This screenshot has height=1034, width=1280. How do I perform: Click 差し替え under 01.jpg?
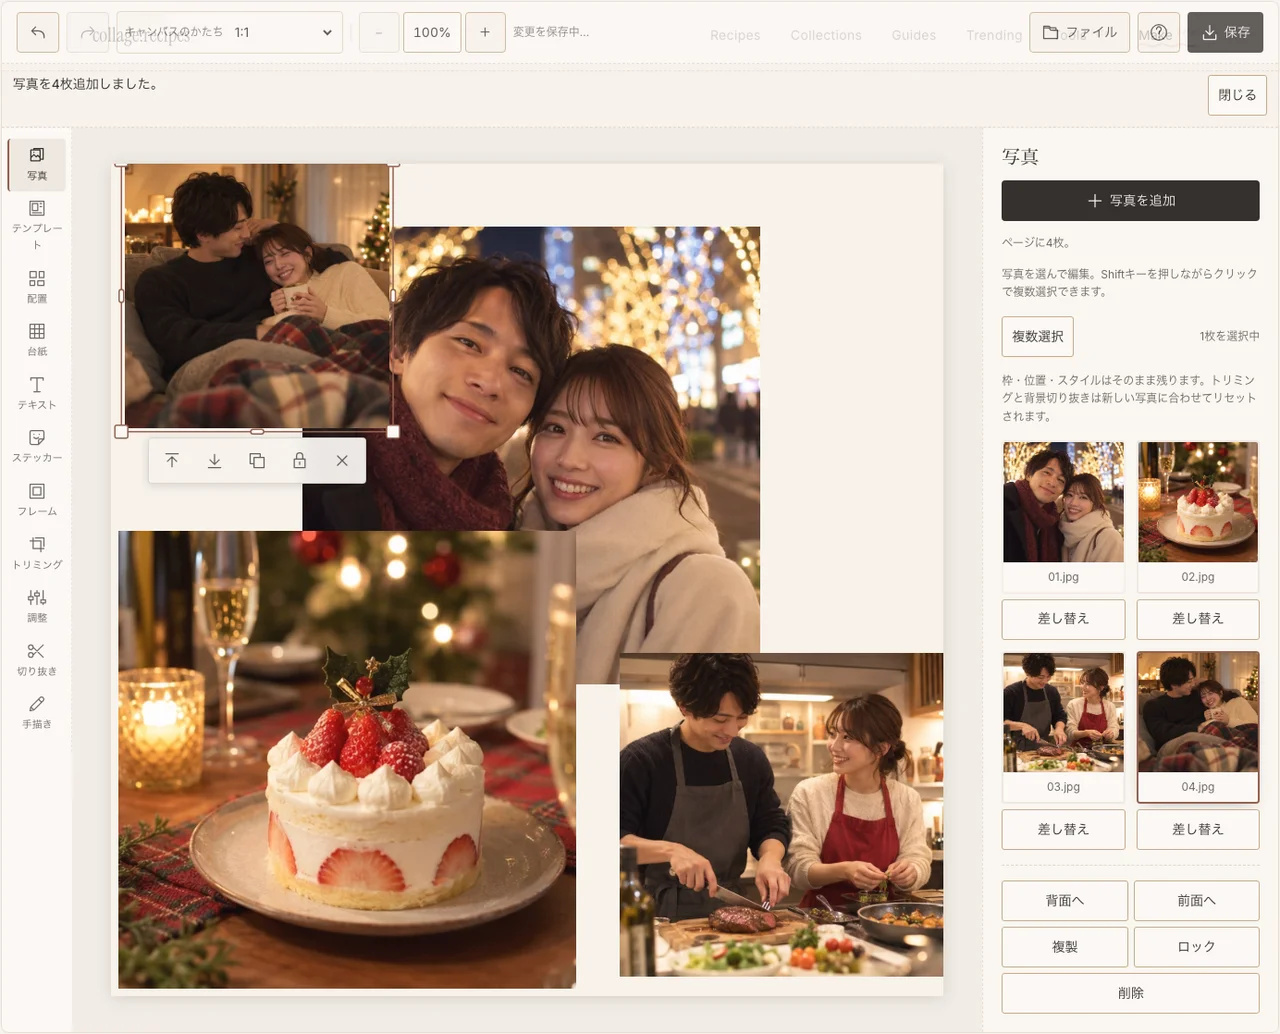[x=1063, y=619]
